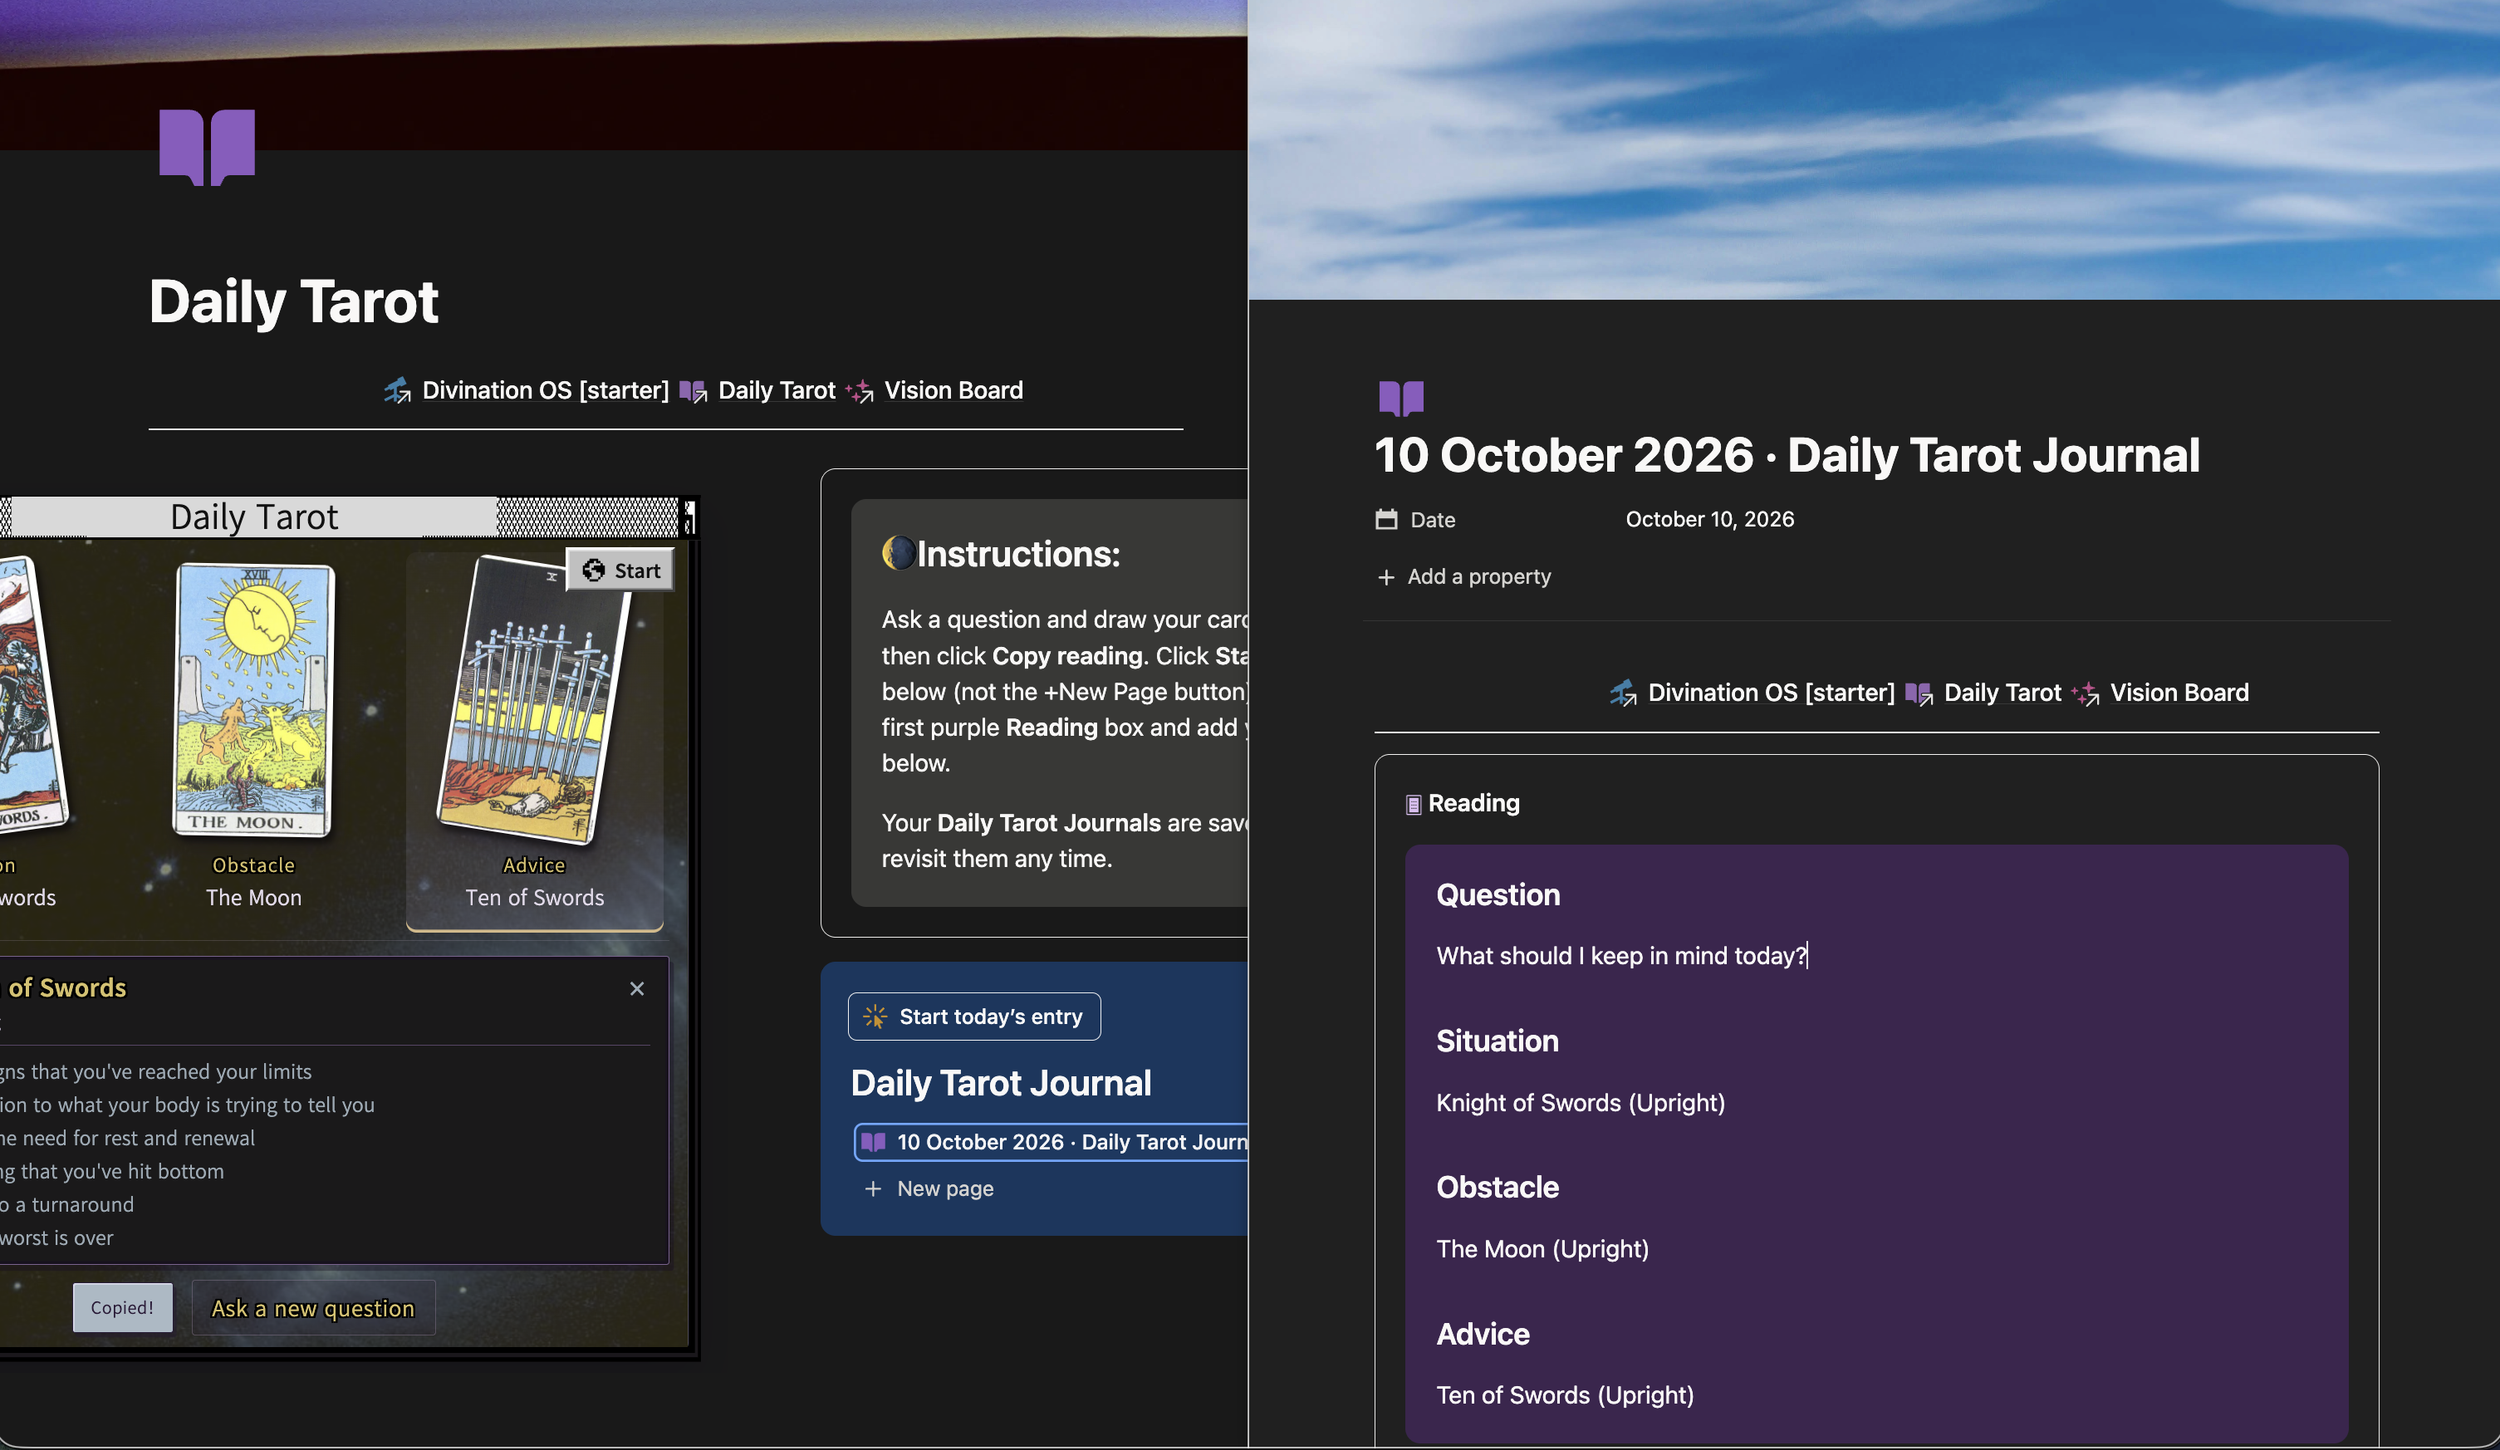This screenshot has width=2500, height=1450.
Task: Click the sparkle icon on Start today's entry
Action: (x=875, y=1016)
